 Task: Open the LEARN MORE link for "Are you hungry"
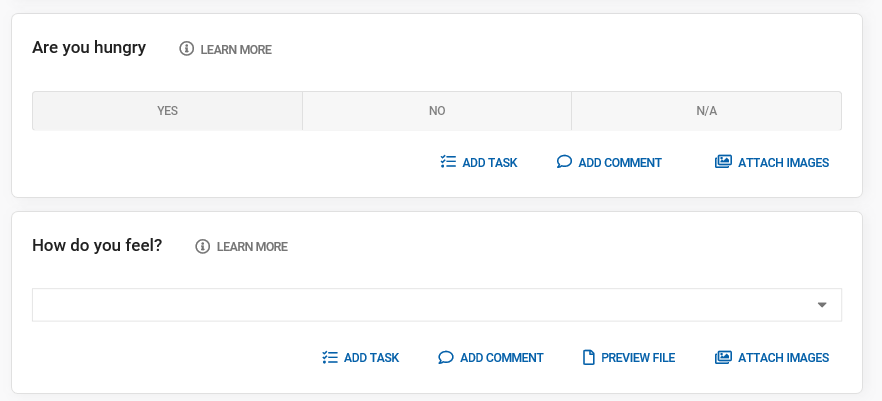pos(236,49)
